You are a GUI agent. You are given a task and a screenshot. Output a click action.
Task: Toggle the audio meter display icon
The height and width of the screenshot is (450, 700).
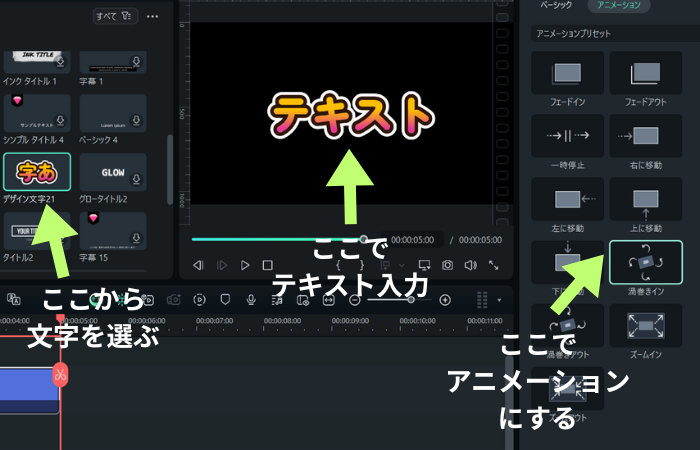tap(482, 300)
